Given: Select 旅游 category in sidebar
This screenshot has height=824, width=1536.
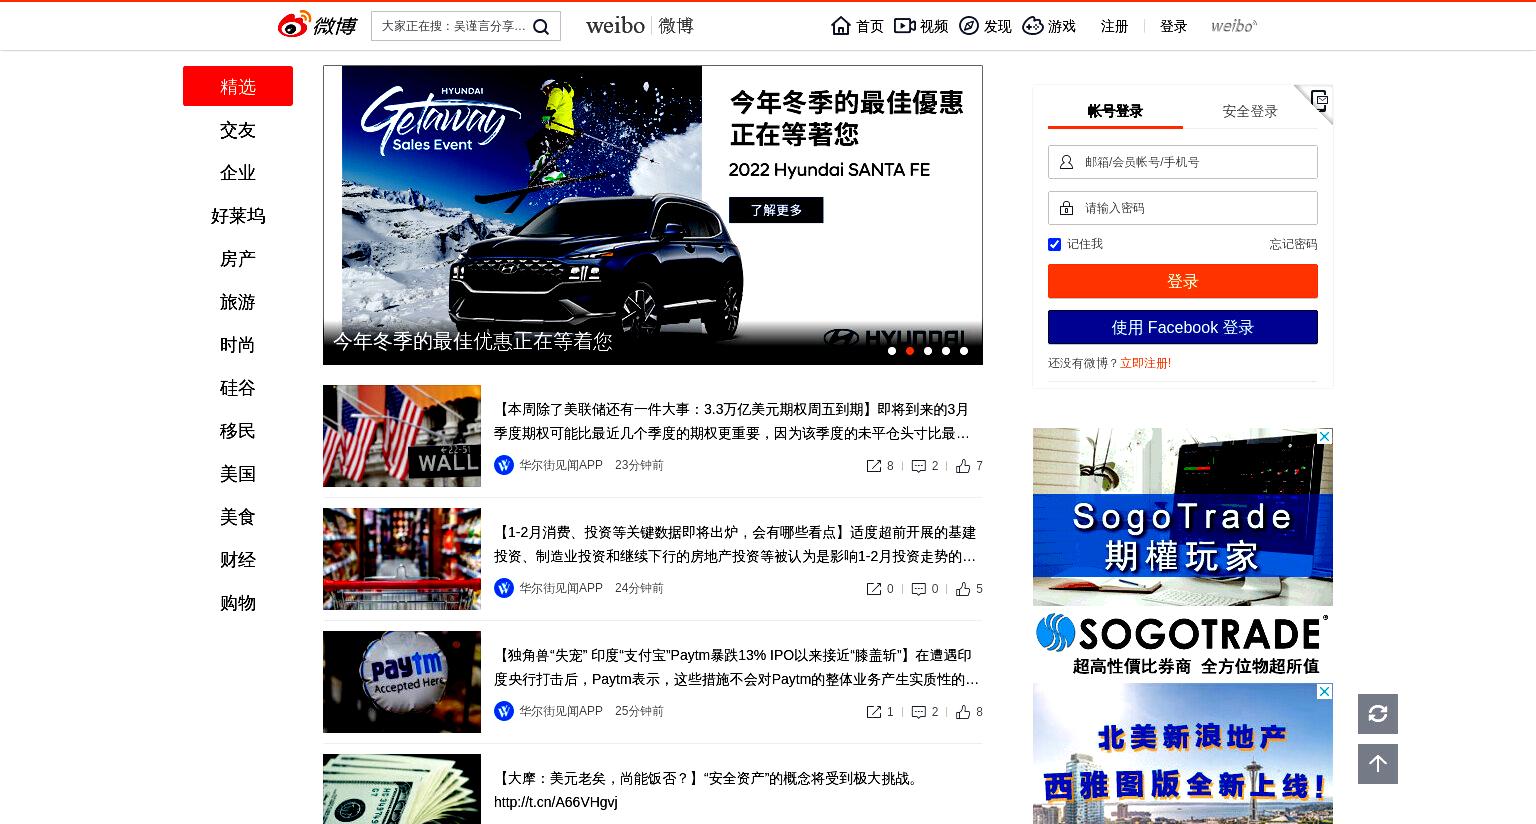Looking at the screenshot, I should [238, 302].
